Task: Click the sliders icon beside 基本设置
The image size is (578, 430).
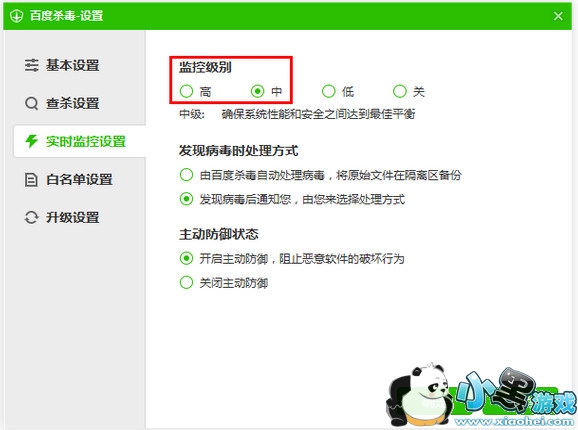Action: [31, 65]
